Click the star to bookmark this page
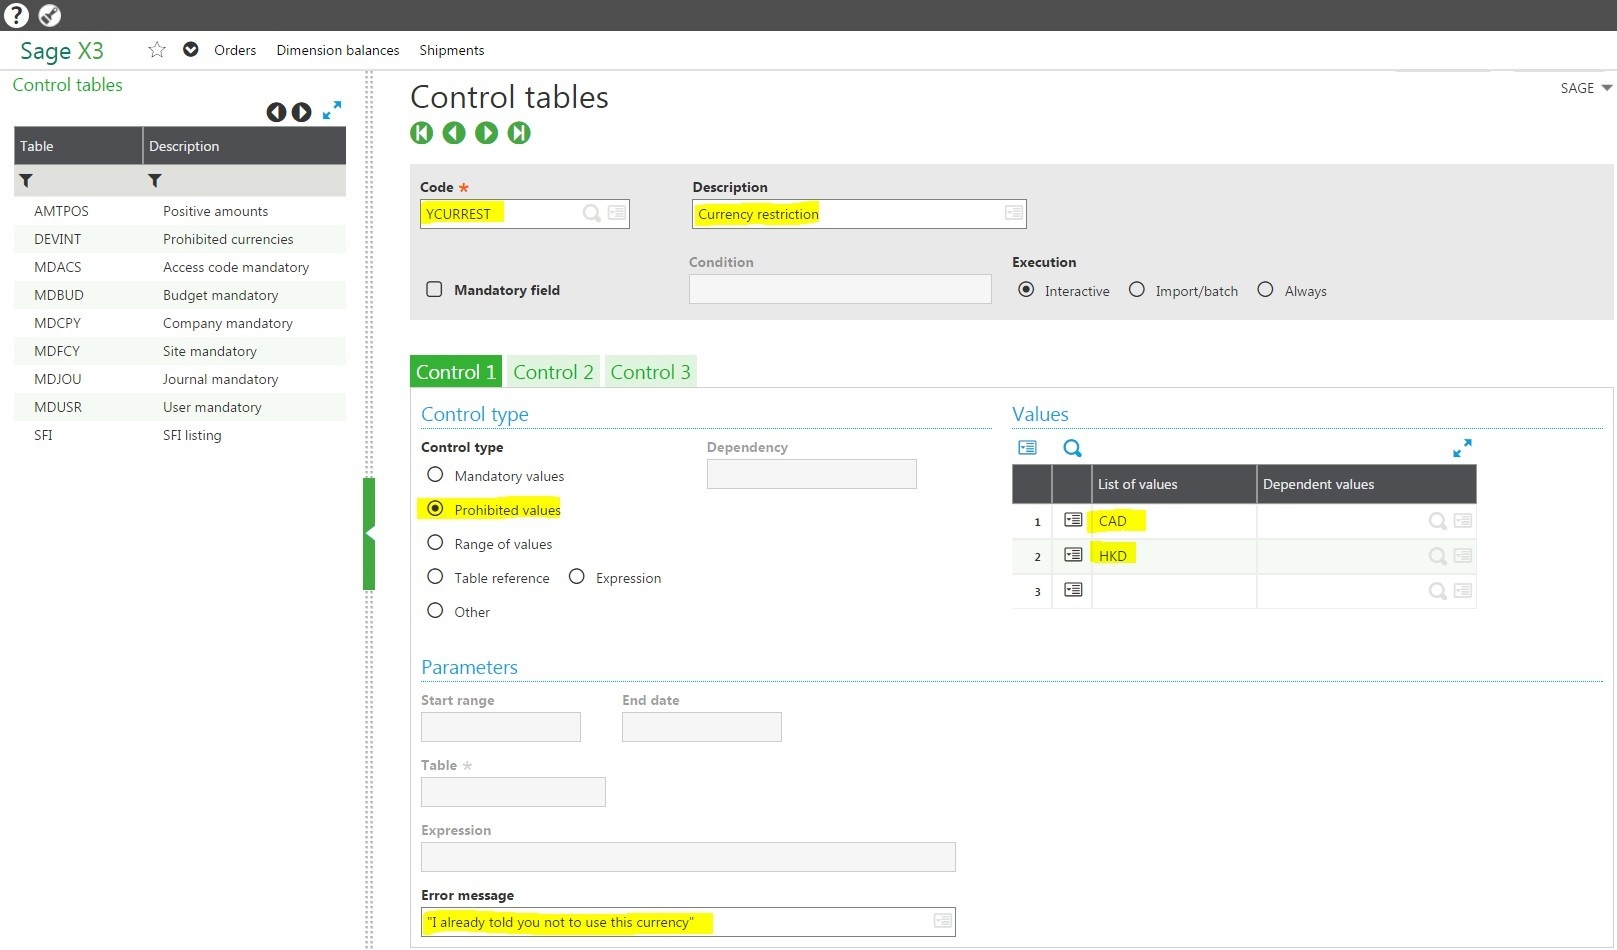This screenshot has width=1617, height=950. 156,49
